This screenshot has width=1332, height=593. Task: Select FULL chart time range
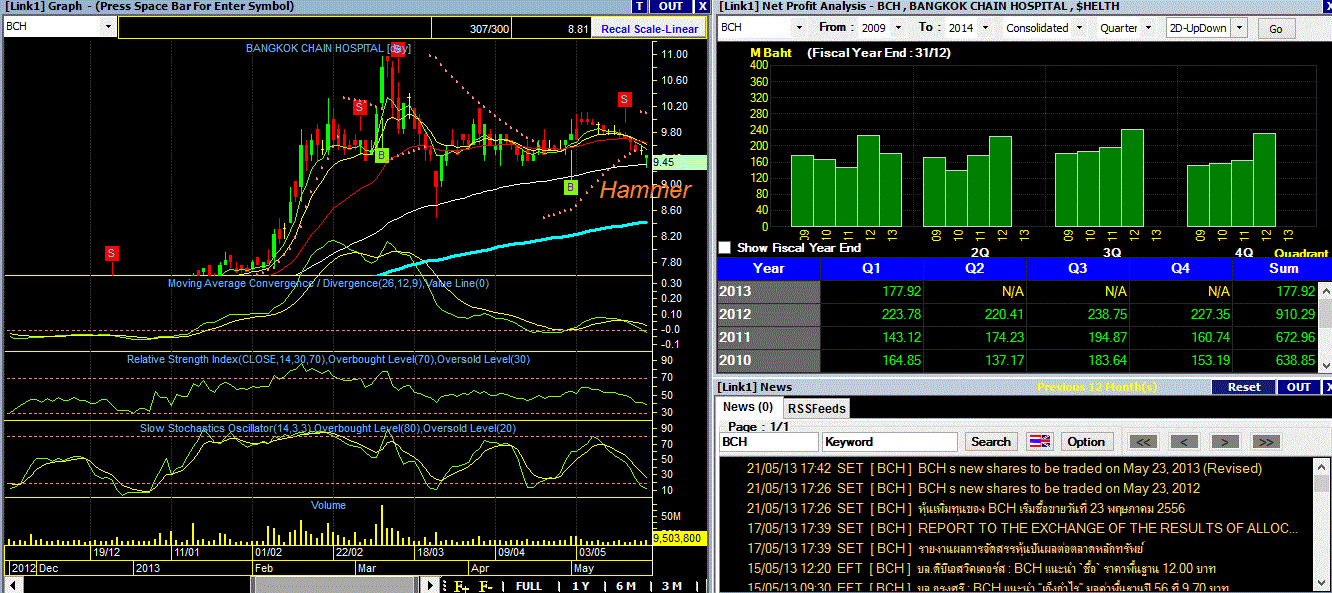(529, 586)
